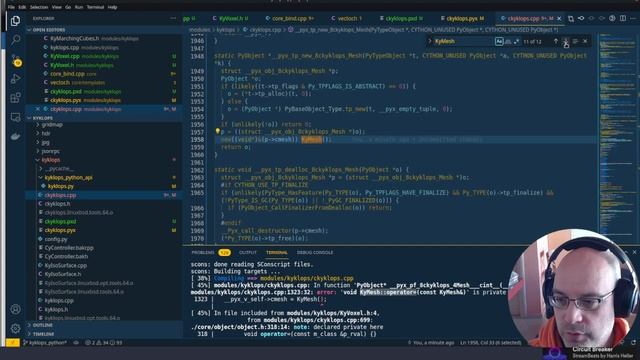The height and width of the screenshot is (360, 640).
Task: Toggle Use Regular Expression in find widget
Action: 516,41
